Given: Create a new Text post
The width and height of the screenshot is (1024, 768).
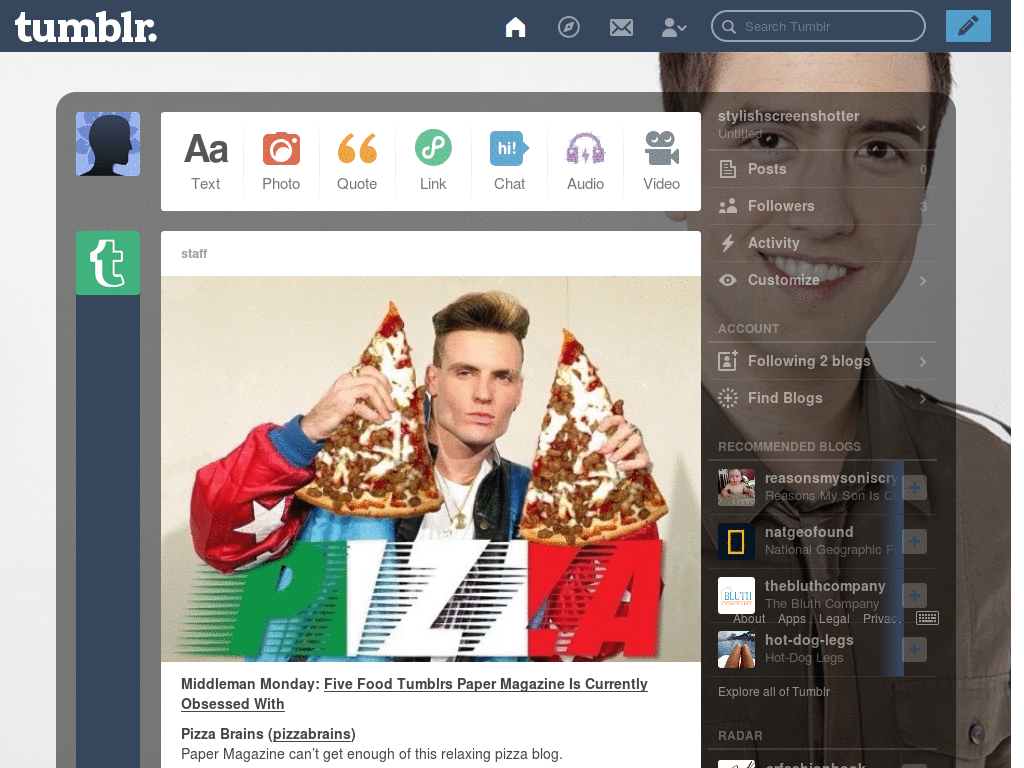Looking at the screenshot, I should (206, 161).
